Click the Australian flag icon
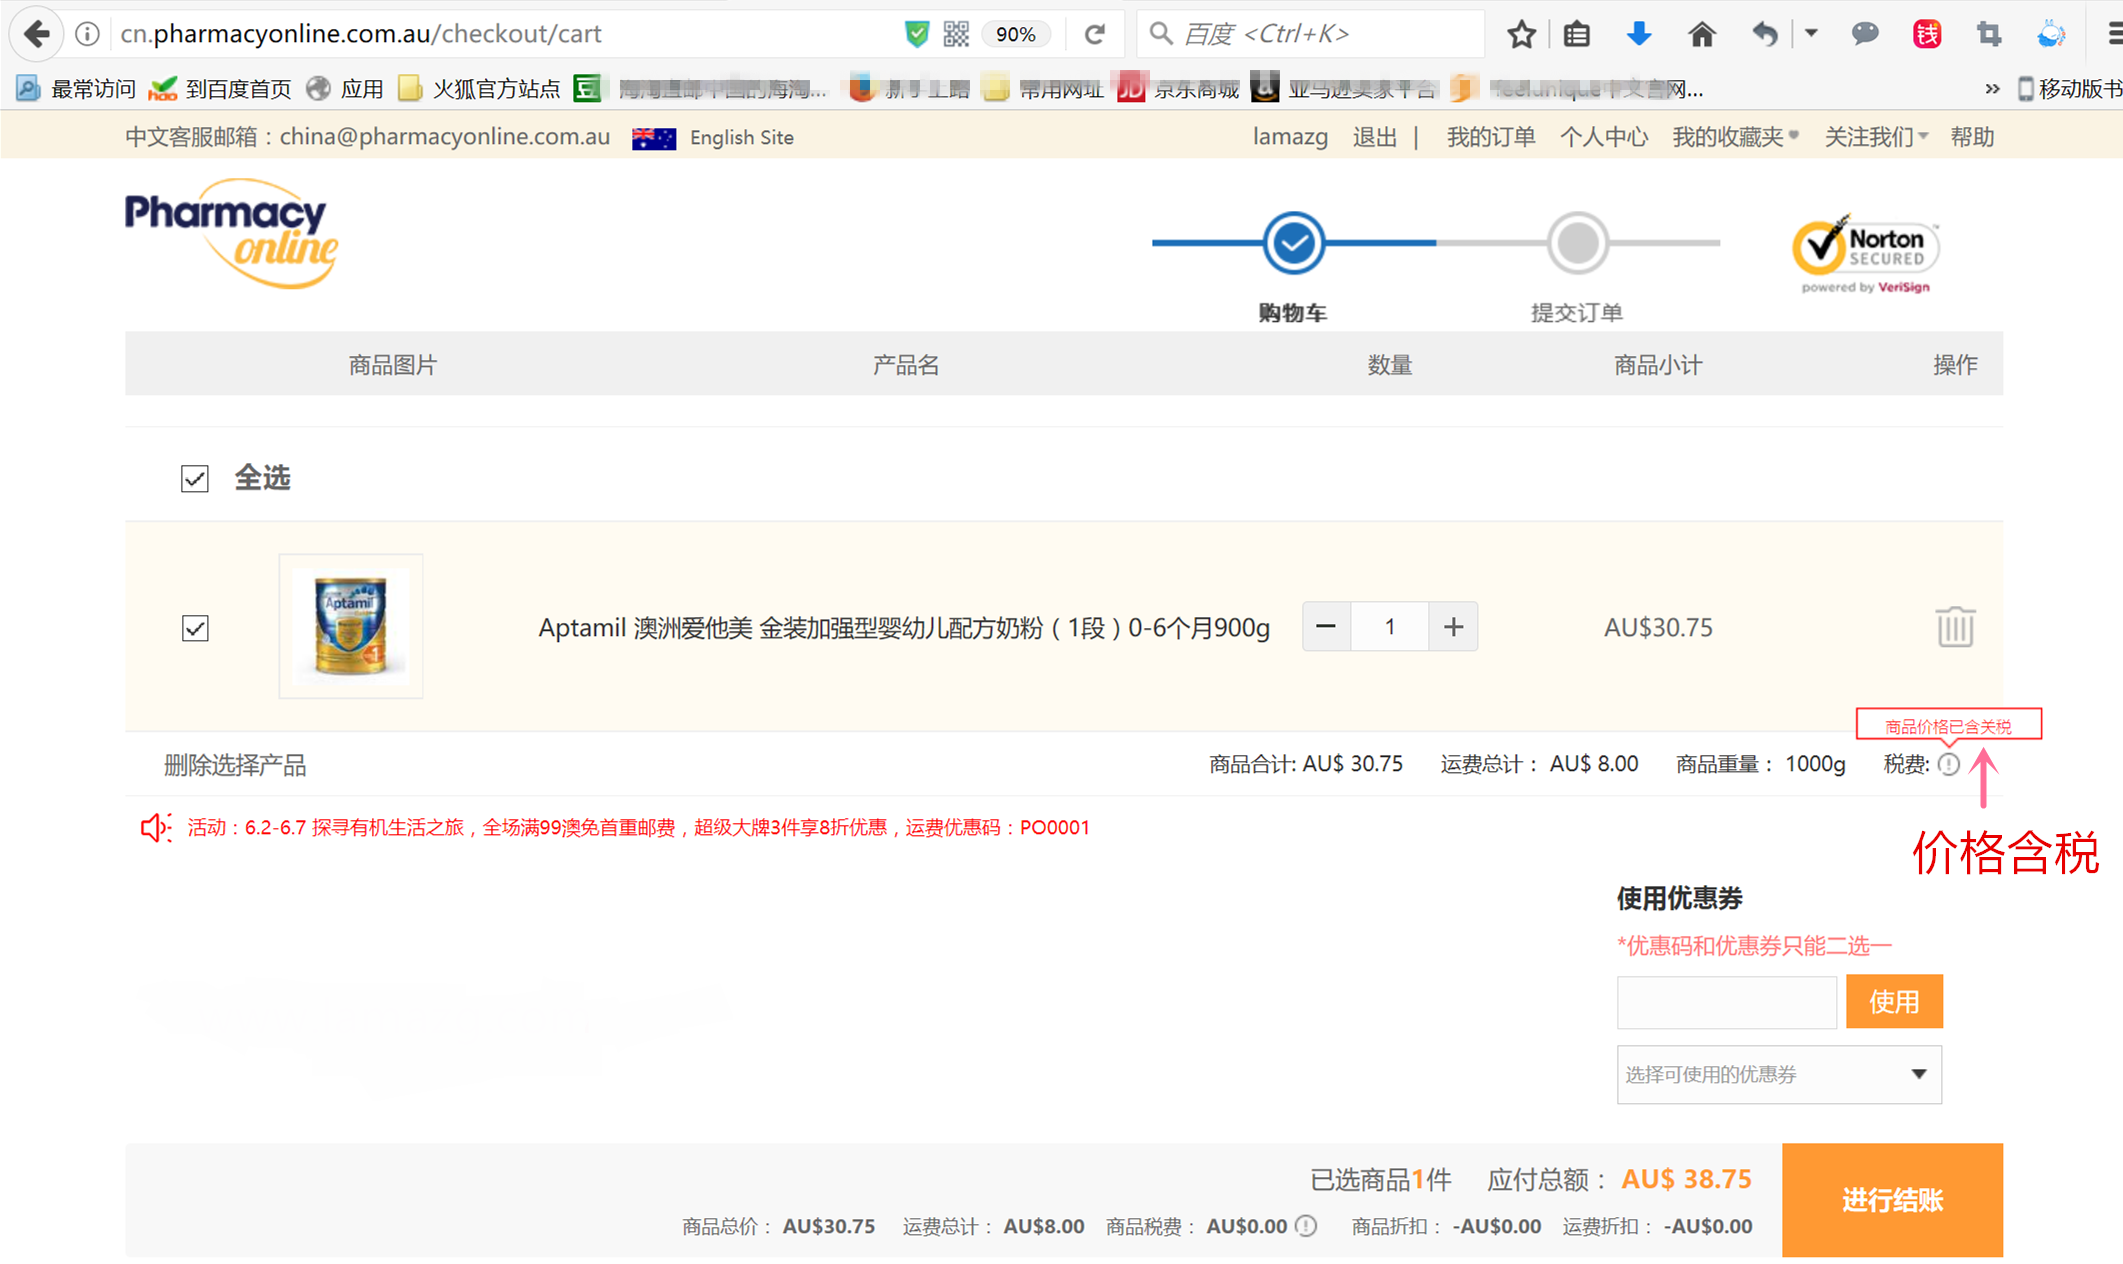Image resolution: width=2123 pixels, height=1264 pixels. click(654, 138)
